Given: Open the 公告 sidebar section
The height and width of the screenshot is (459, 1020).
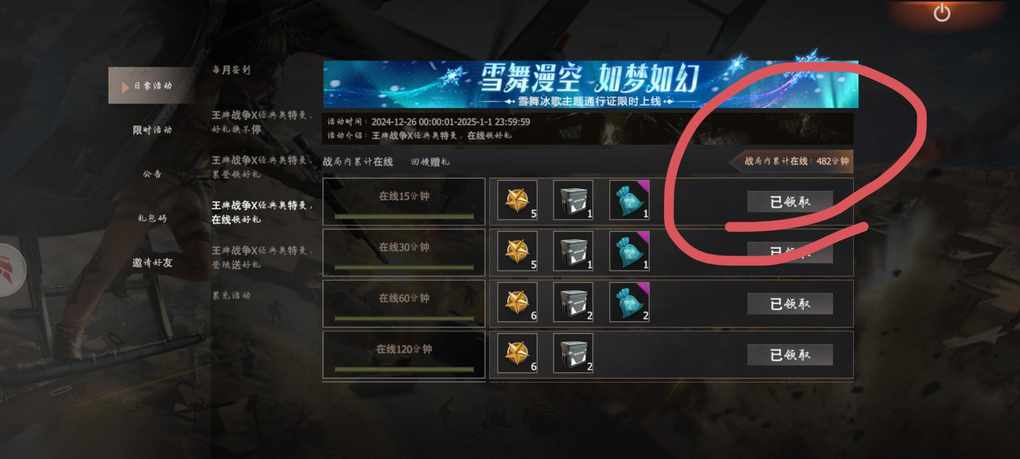Looking at the screenshot, I should [x=152, y=174].
